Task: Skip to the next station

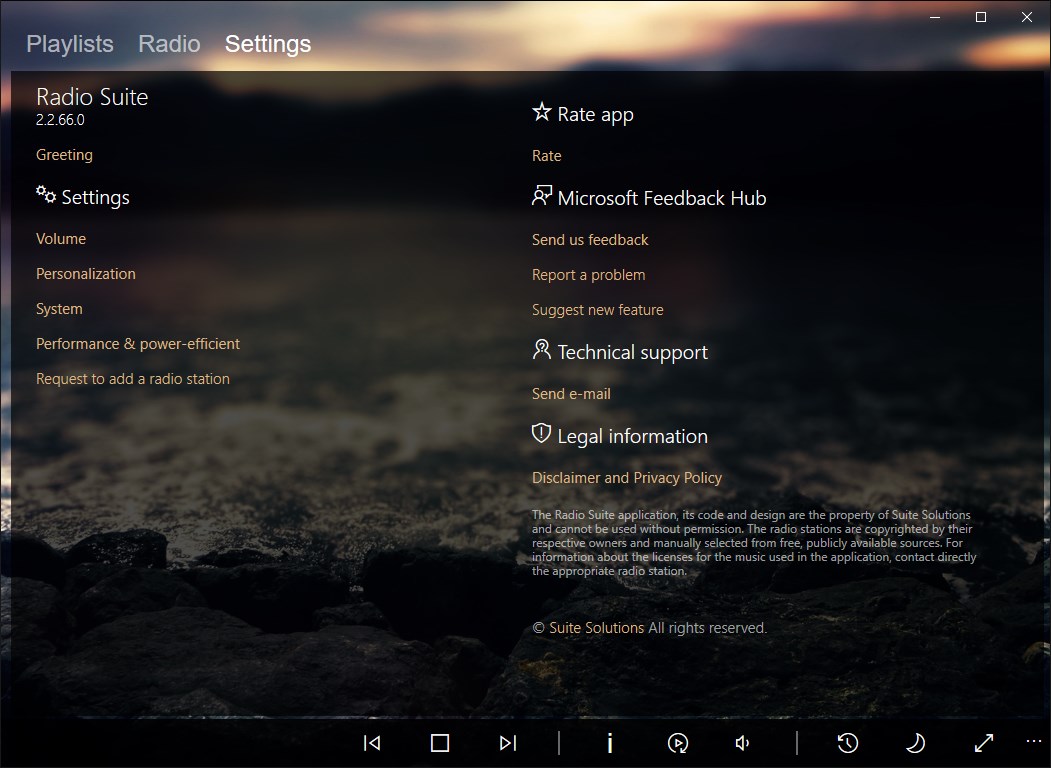Action: (508, 743)
